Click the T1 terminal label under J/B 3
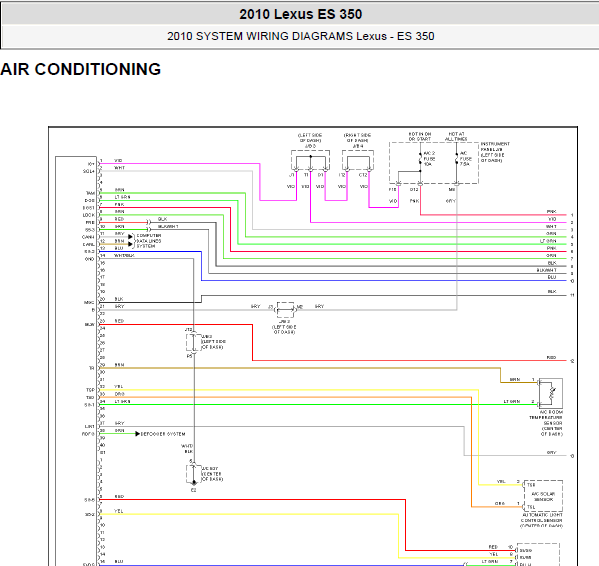Image resolution: width=599 pixels, height=566 pixels. point(306,175)
